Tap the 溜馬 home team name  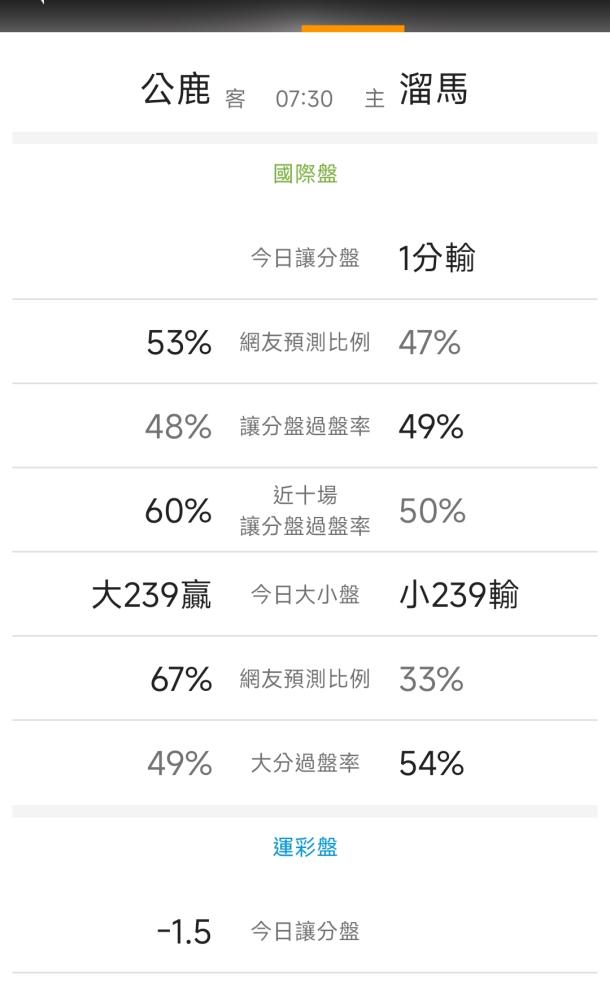(x=433, y=91)
